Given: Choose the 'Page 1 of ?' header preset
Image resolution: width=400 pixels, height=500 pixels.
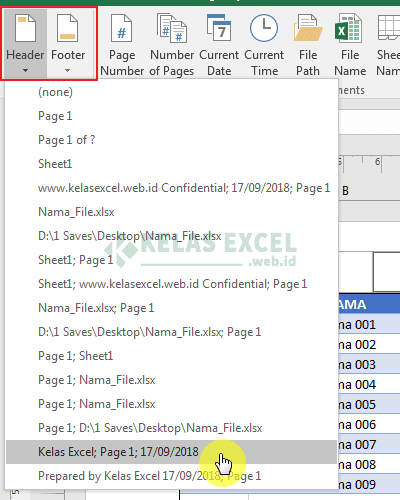Looking at the screenshot, I should click(x=172, y=140).
